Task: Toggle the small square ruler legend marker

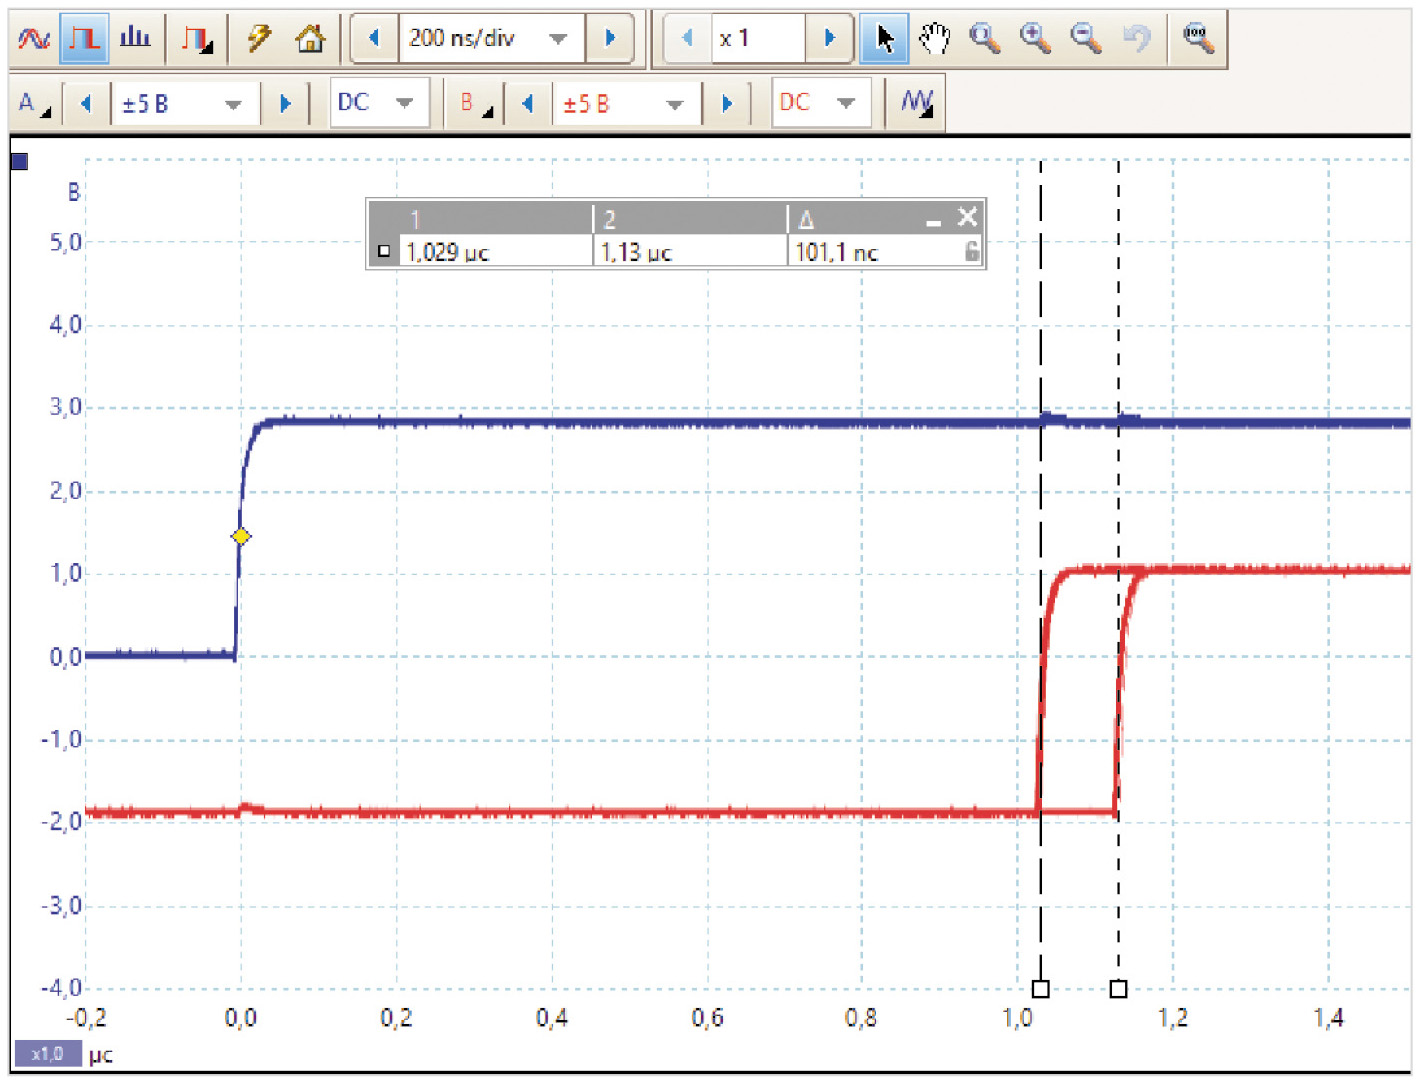Action: click(x=384, y=251)
